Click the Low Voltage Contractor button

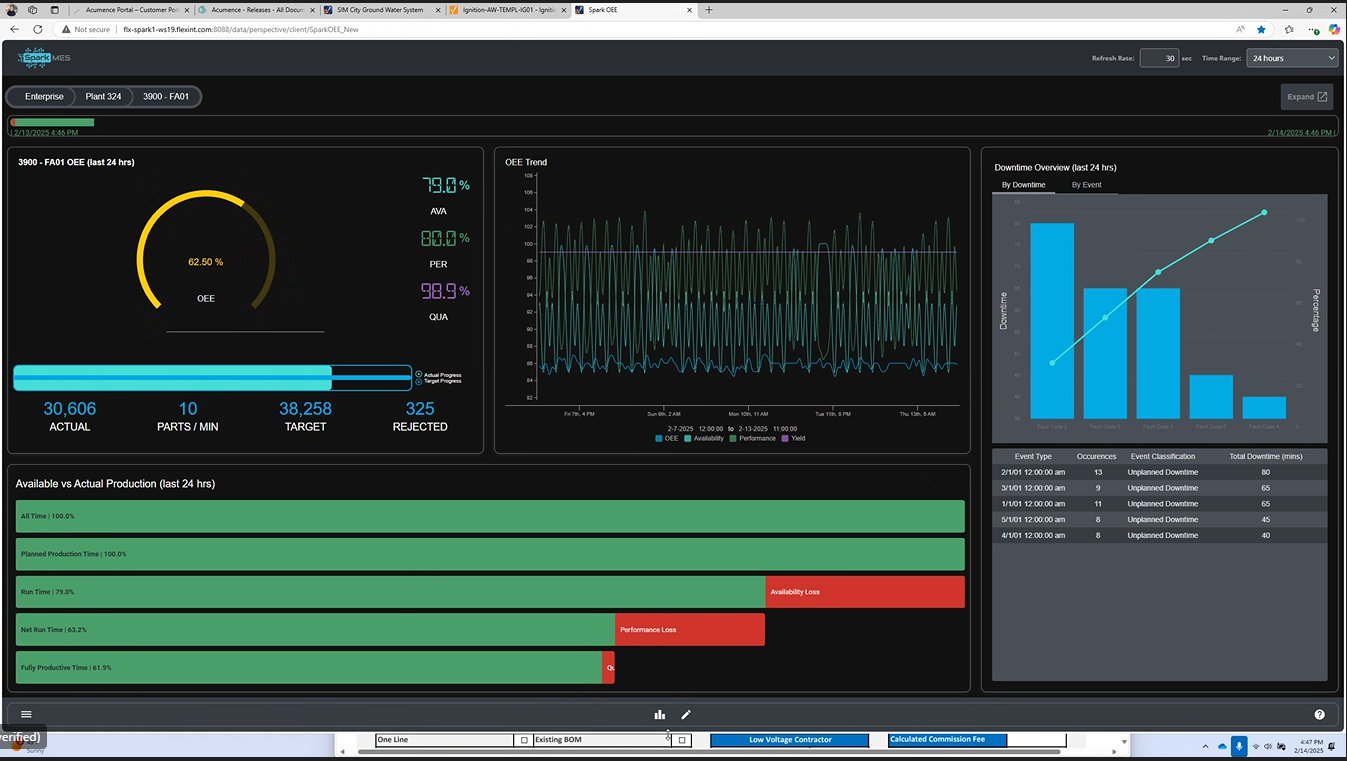coord(789,740)
